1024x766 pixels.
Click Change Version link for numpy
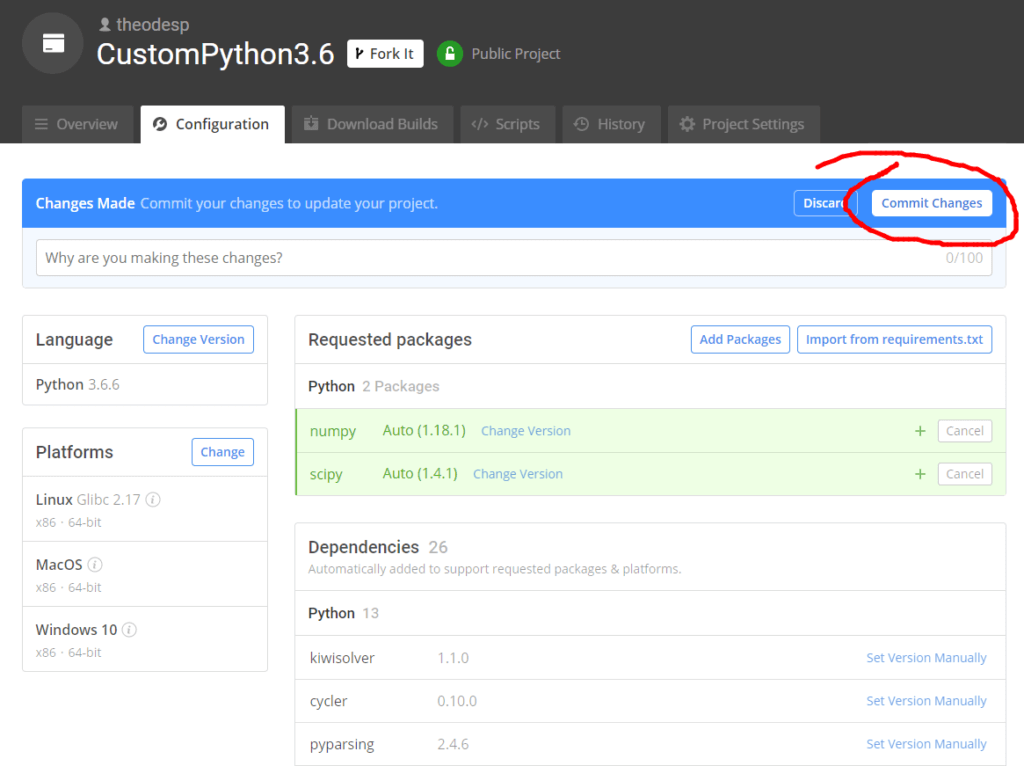click(525, 431)
